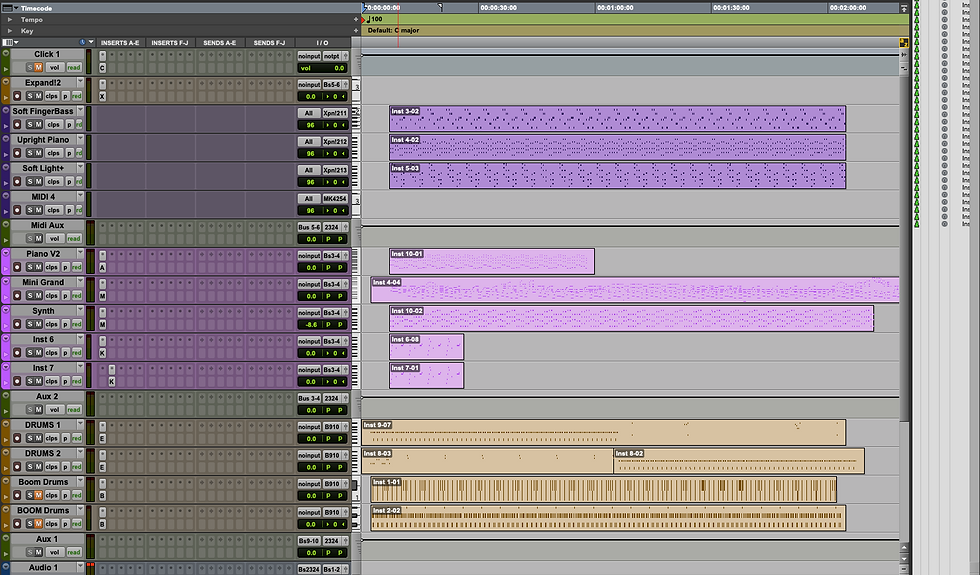The image size is (980, 575).
Task: Select the Inst 10-01 clip on Piano V2
Action: [491, 261]
